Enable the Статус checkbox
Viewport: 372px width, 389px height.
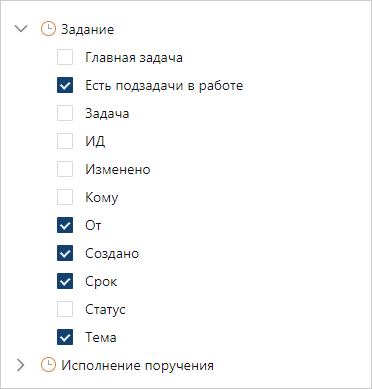point(65,309)
